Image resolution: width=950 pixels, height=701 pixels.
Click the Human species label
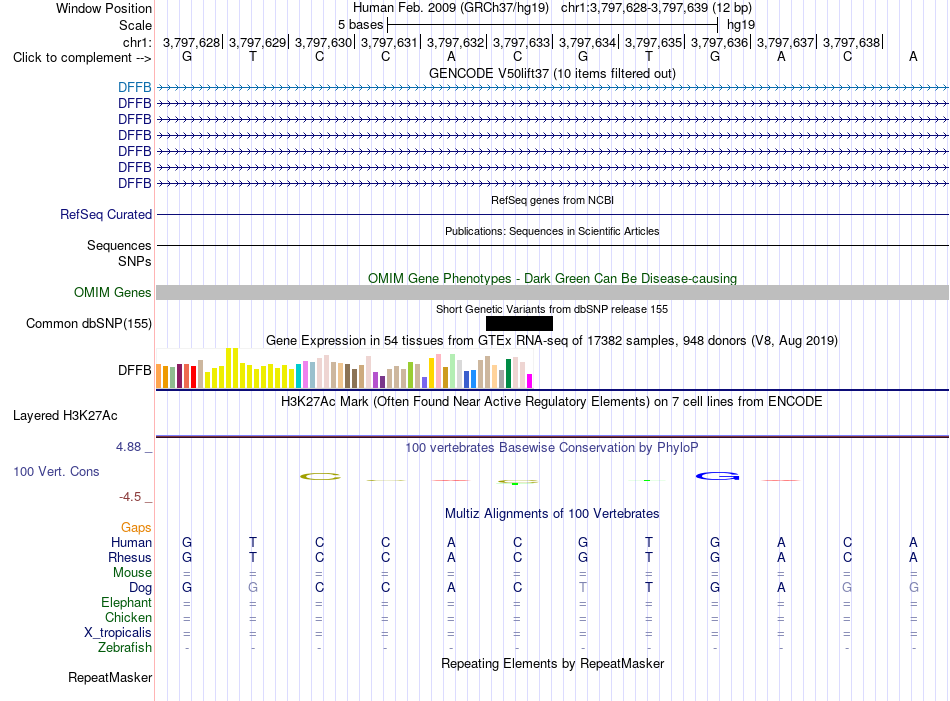point(131,542)
